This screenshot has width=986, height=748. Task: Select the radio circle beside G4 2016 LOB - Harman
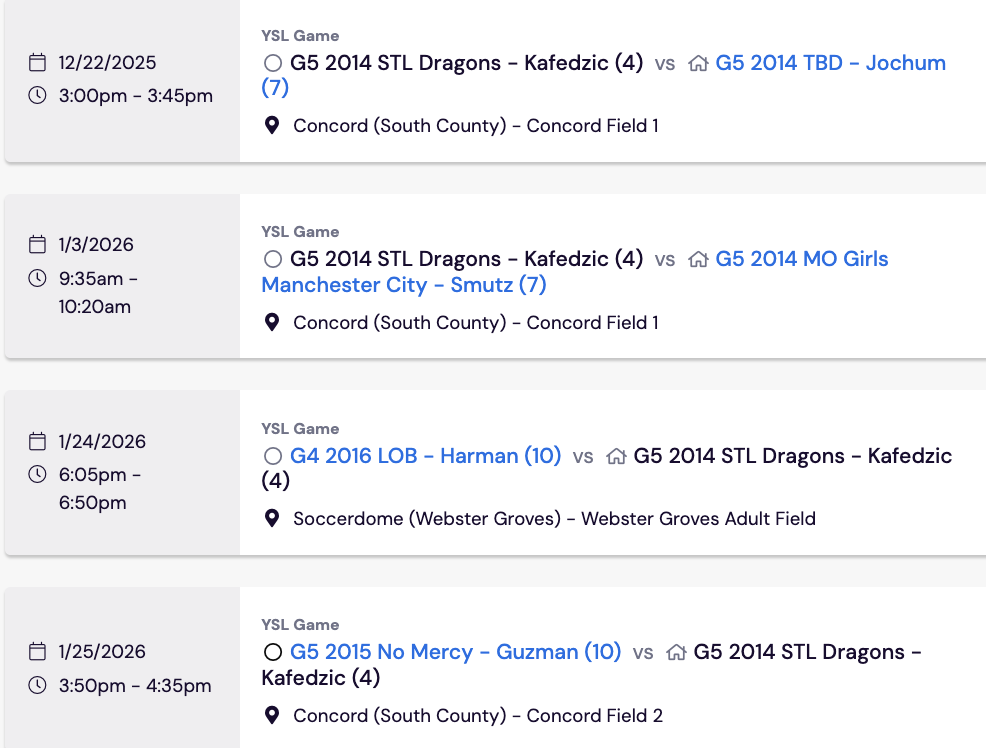(273, 456)
